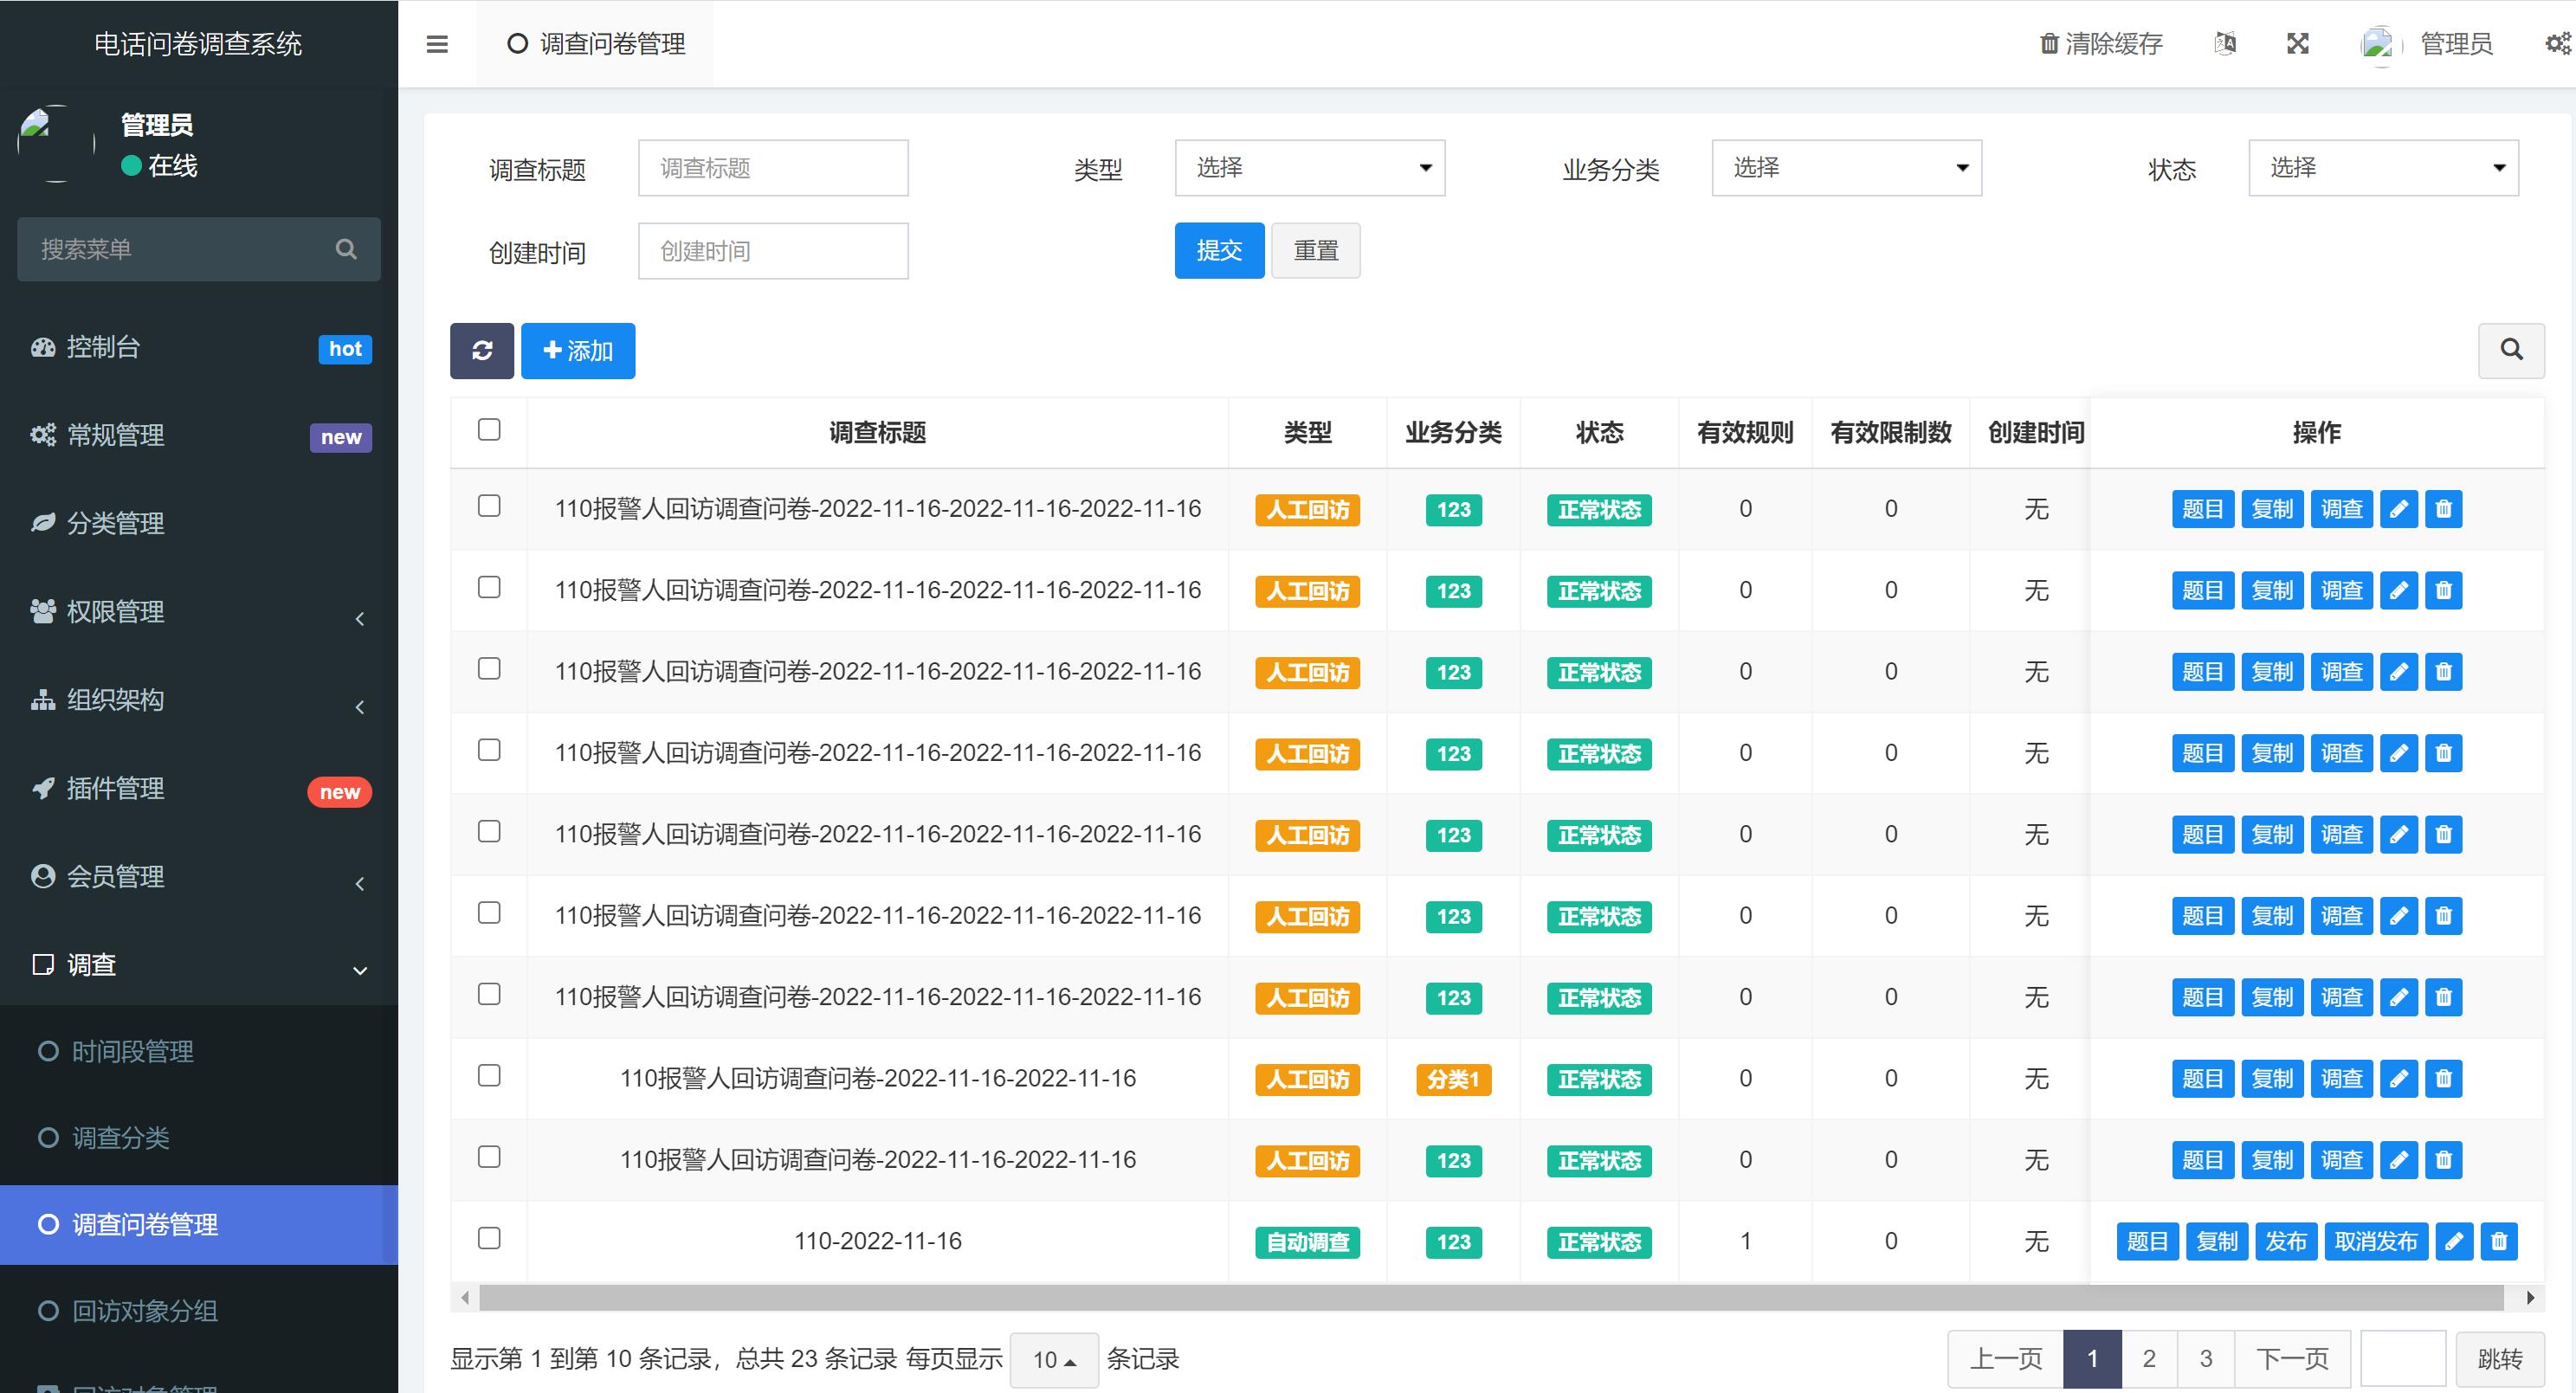Image resolution: width=2576 pixels, height=1393 pixels.
Task: Check the second survey row checkbox
Action: tap(489, 588)
